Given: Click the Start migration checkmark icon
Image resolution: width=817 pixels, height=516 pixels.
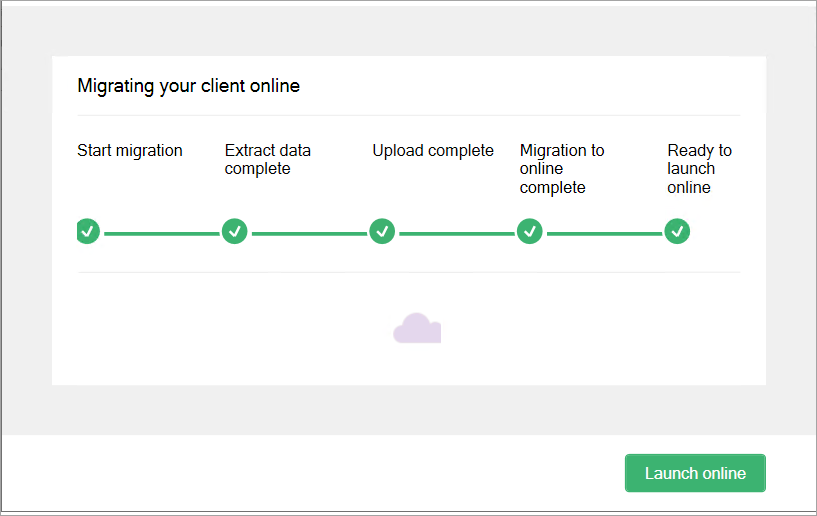Looking at the screenshot, I should pyautogui.click(x=88, y=231).
